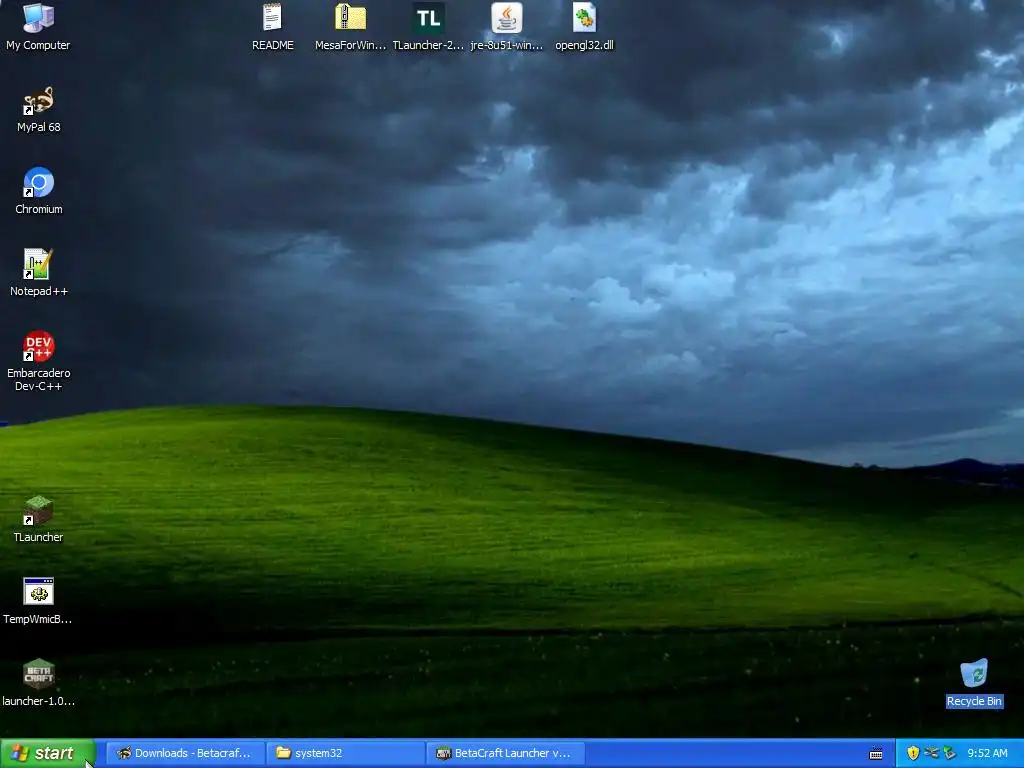This screenshot has width=1024, height=768.
Task: Click the safely remove hardware tray icon
Action: (x=931, y=753)
